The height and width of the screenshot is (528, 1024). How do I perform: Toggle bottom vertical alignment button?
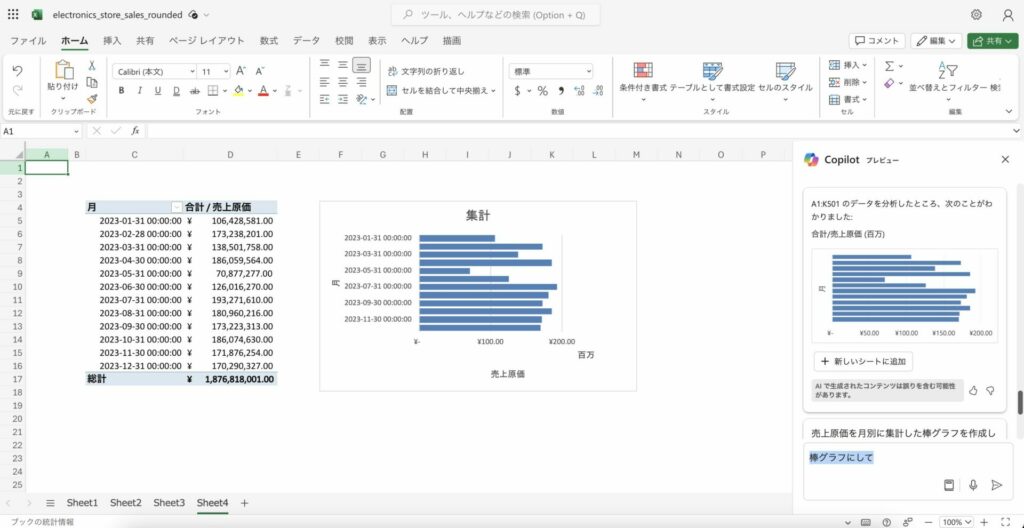[361, 65]
